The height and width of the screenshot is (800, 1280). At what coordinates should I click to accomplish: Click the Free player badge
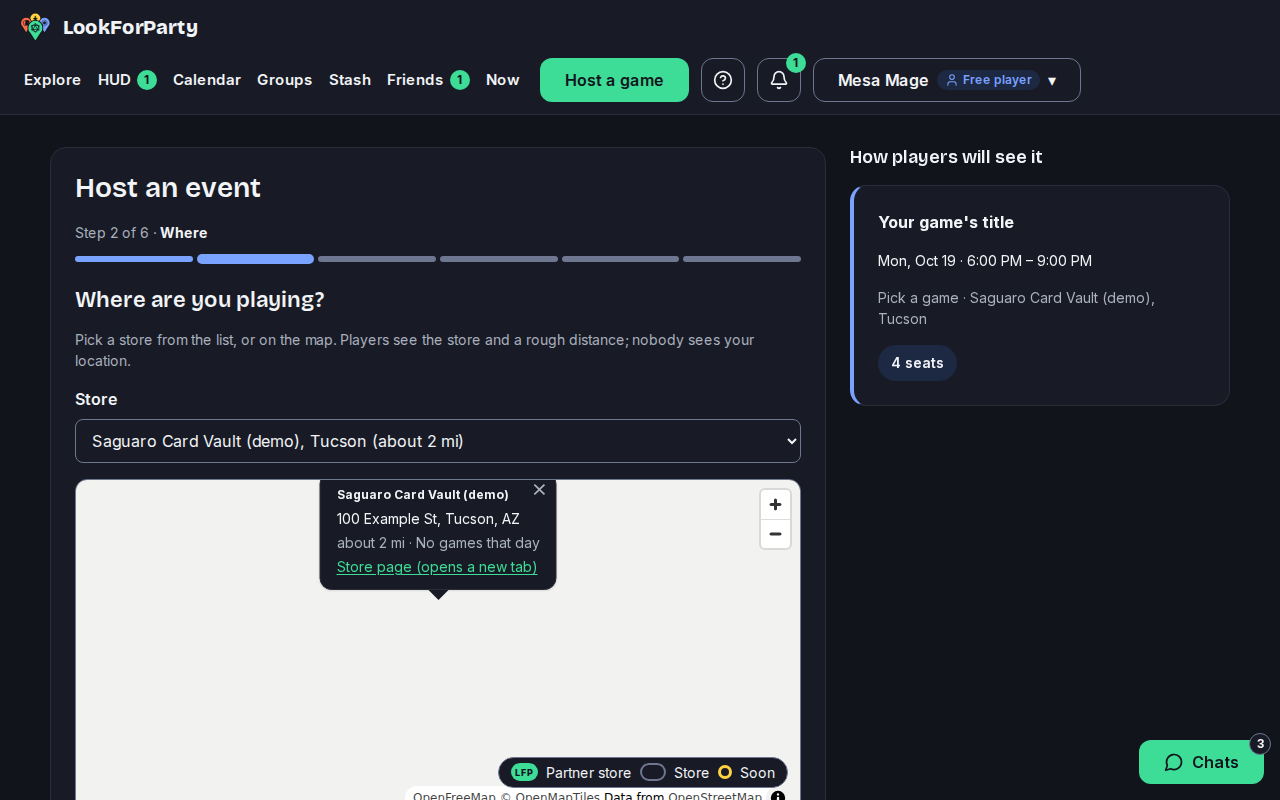point(989,80)
